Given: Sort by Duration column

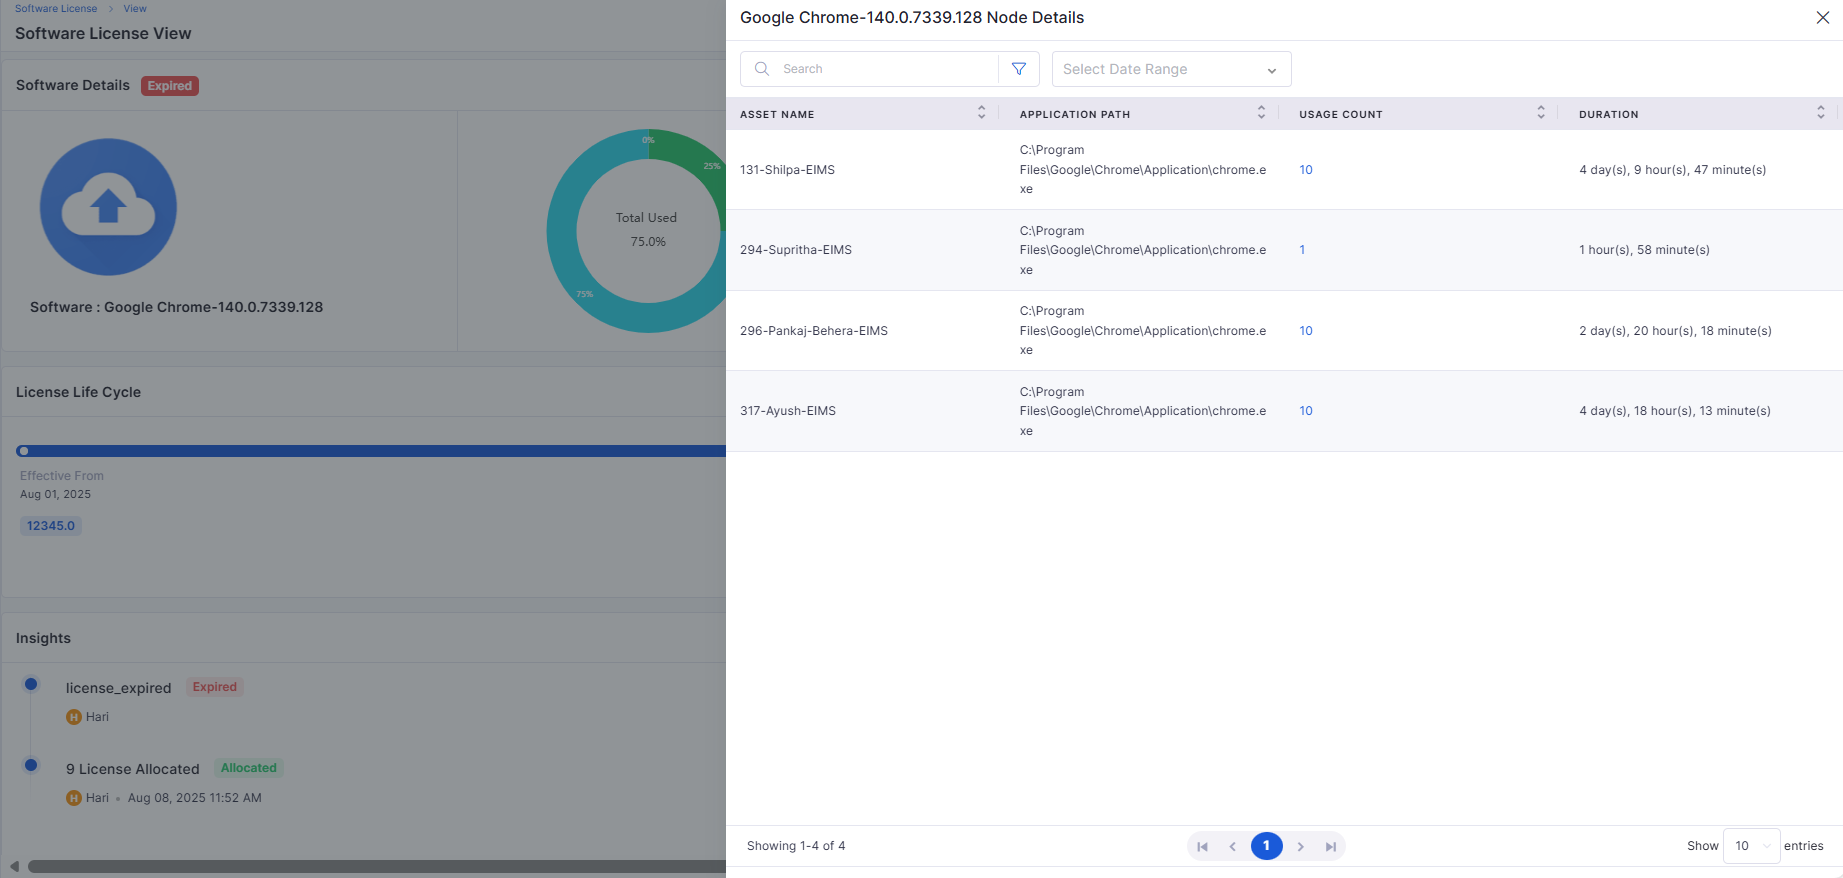Looking at the screenshot, I should (x=1820, y=113).
